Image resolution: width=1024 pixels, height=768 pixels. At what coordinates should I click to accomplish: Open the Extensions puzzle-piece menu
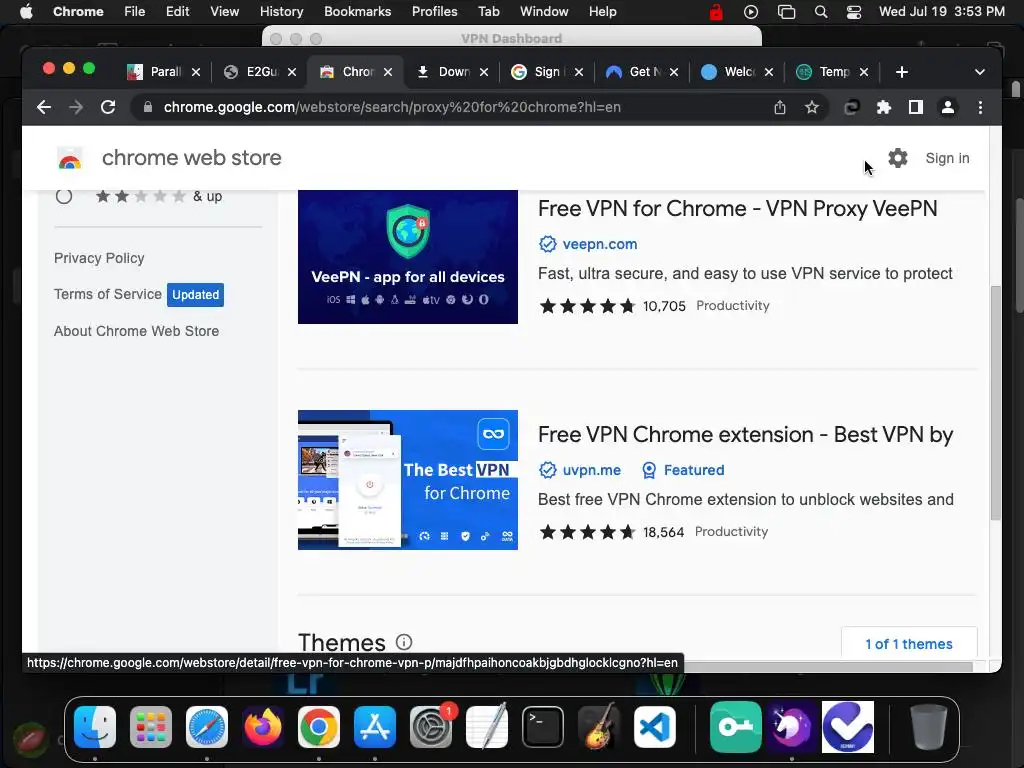(884, 107)
